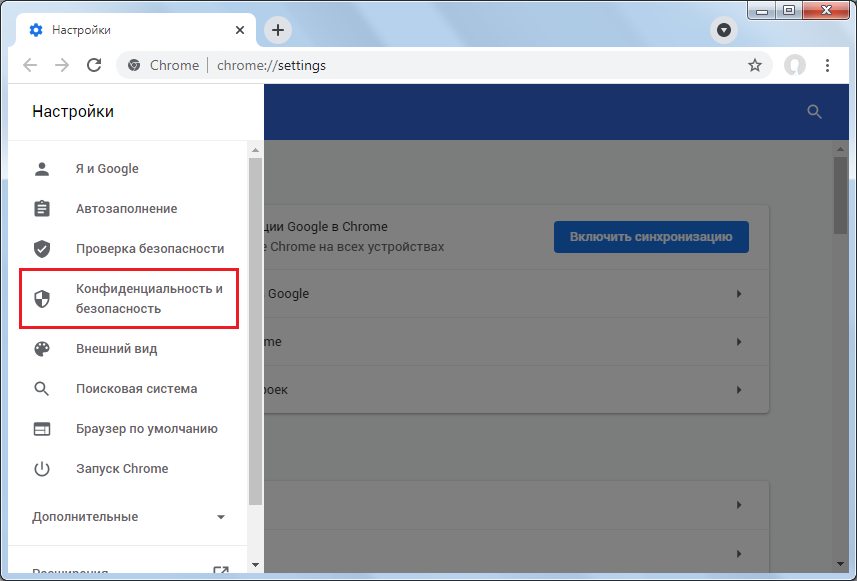Open Поисковая система section
The height and width of the screenshot is (581, 857).
pyautogui.click(x=128, y=389)
